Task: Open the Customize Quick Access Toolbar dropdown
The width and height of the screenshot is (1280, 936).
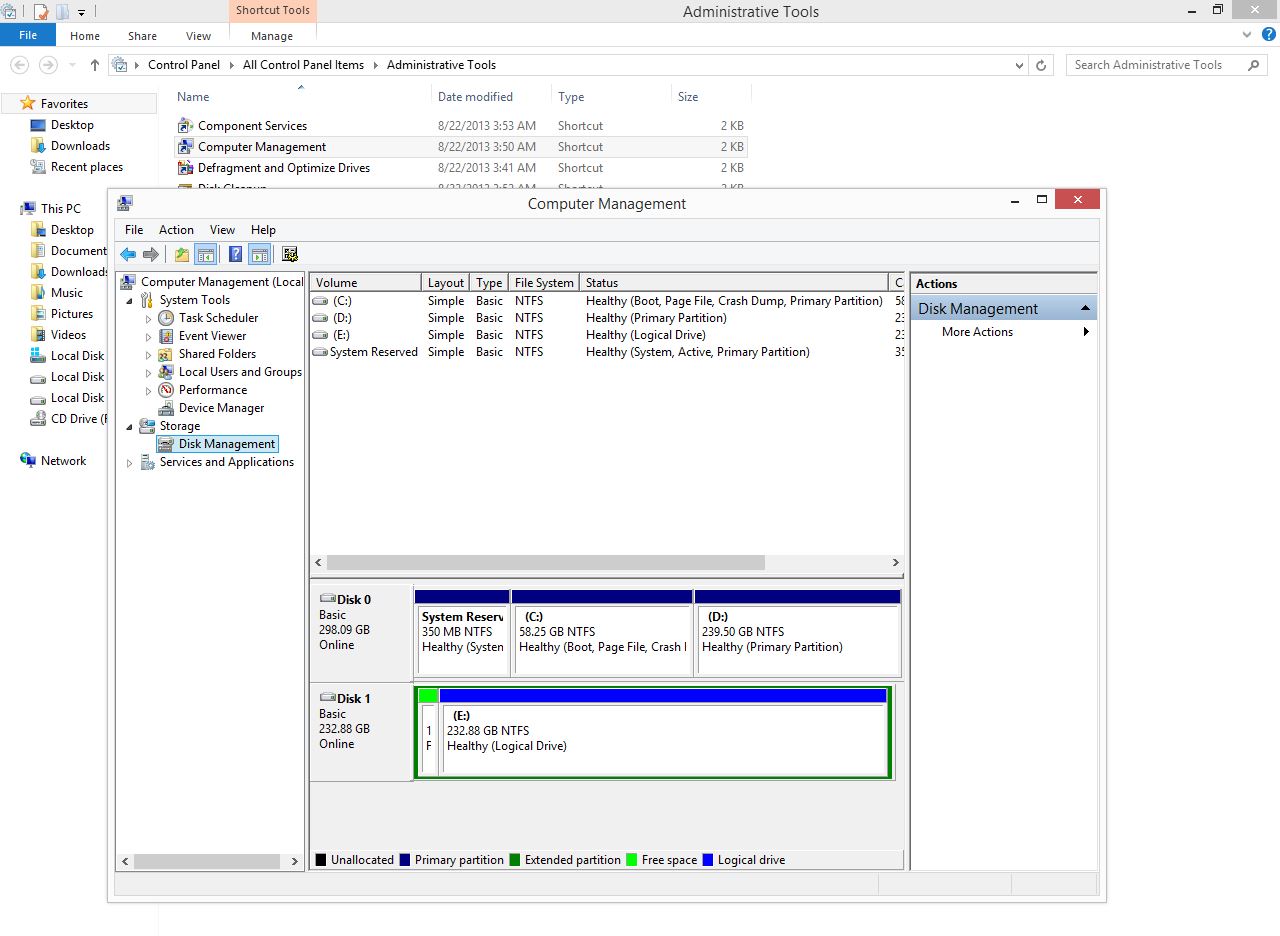Action: pyautogui.click(x=81, y=12)
